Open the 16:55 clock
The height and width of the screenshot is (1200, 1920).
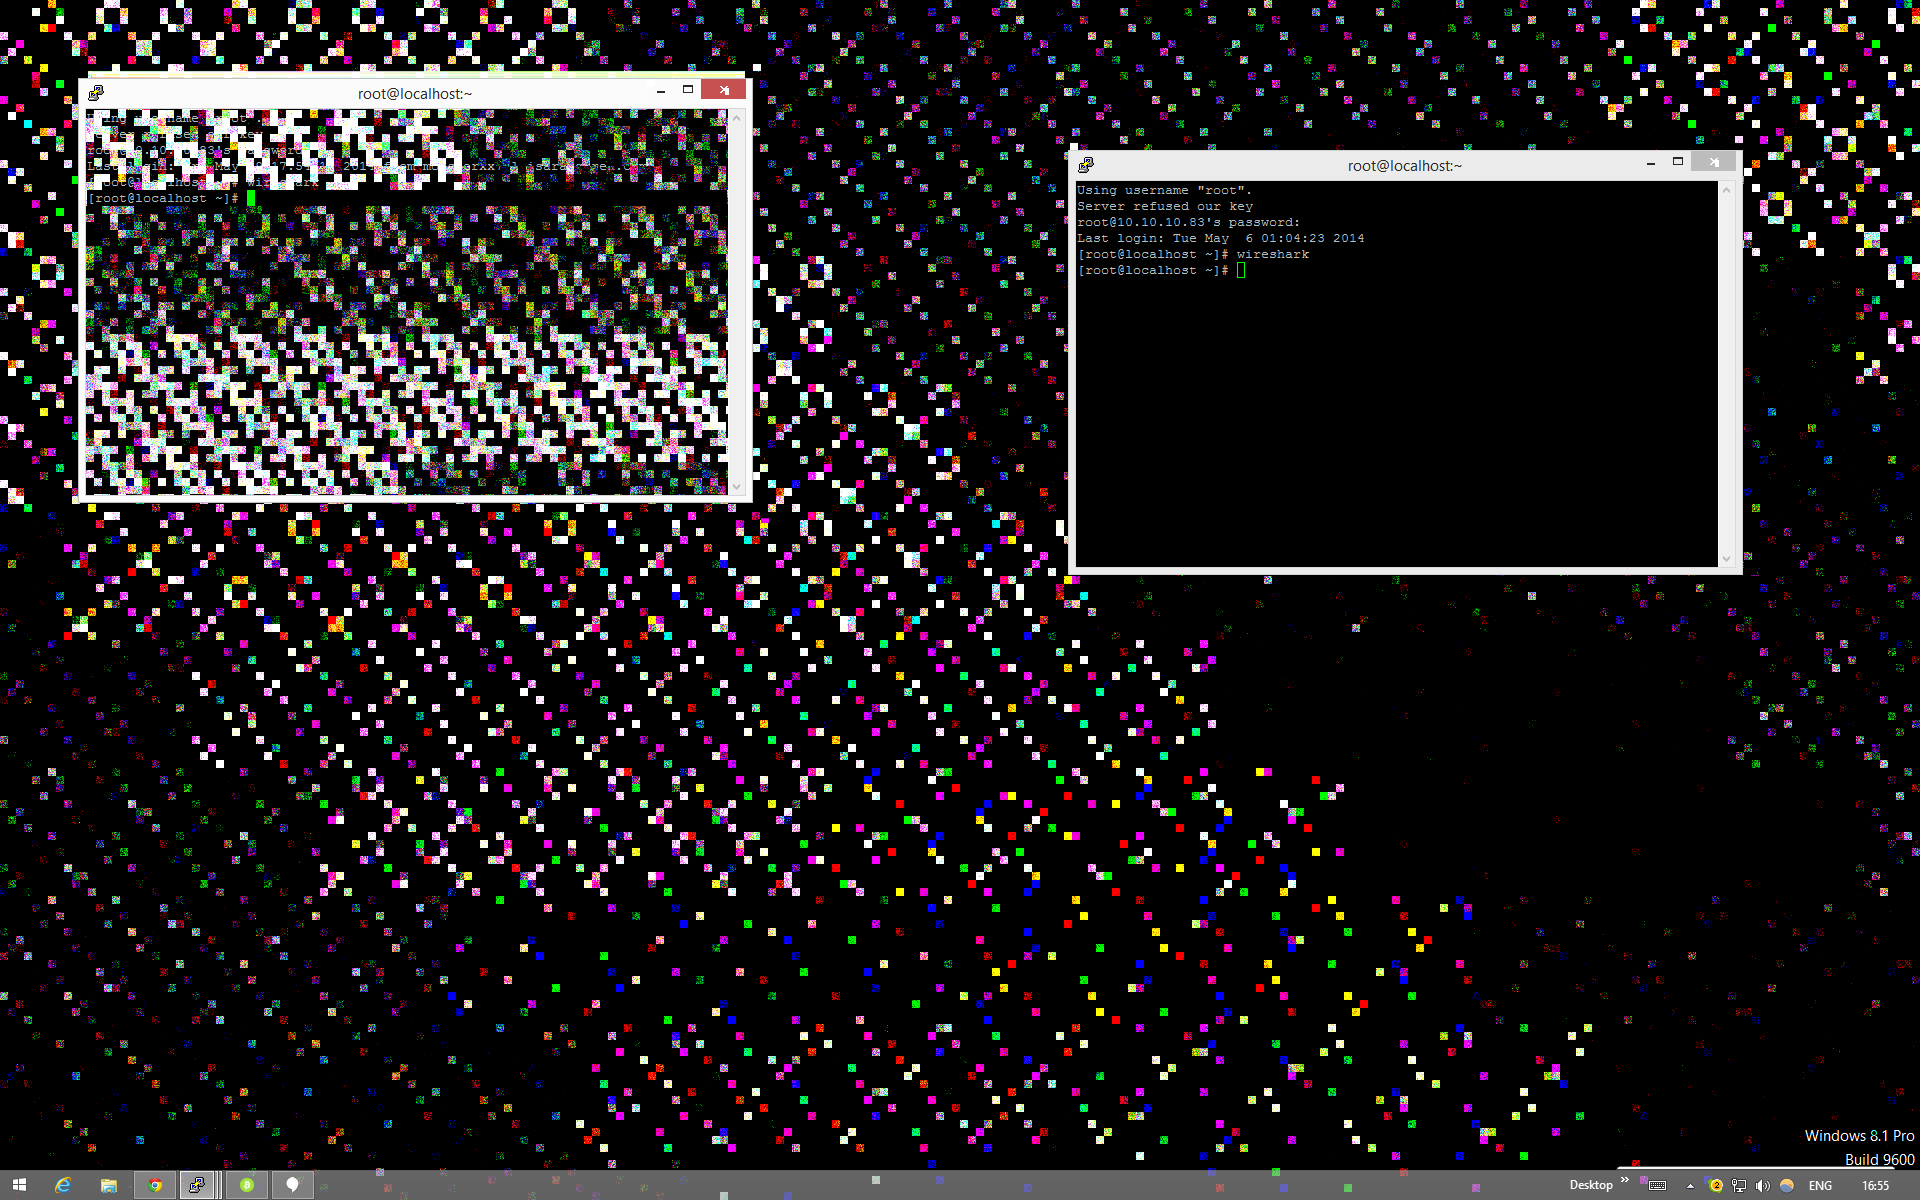click(1875, 1185)
